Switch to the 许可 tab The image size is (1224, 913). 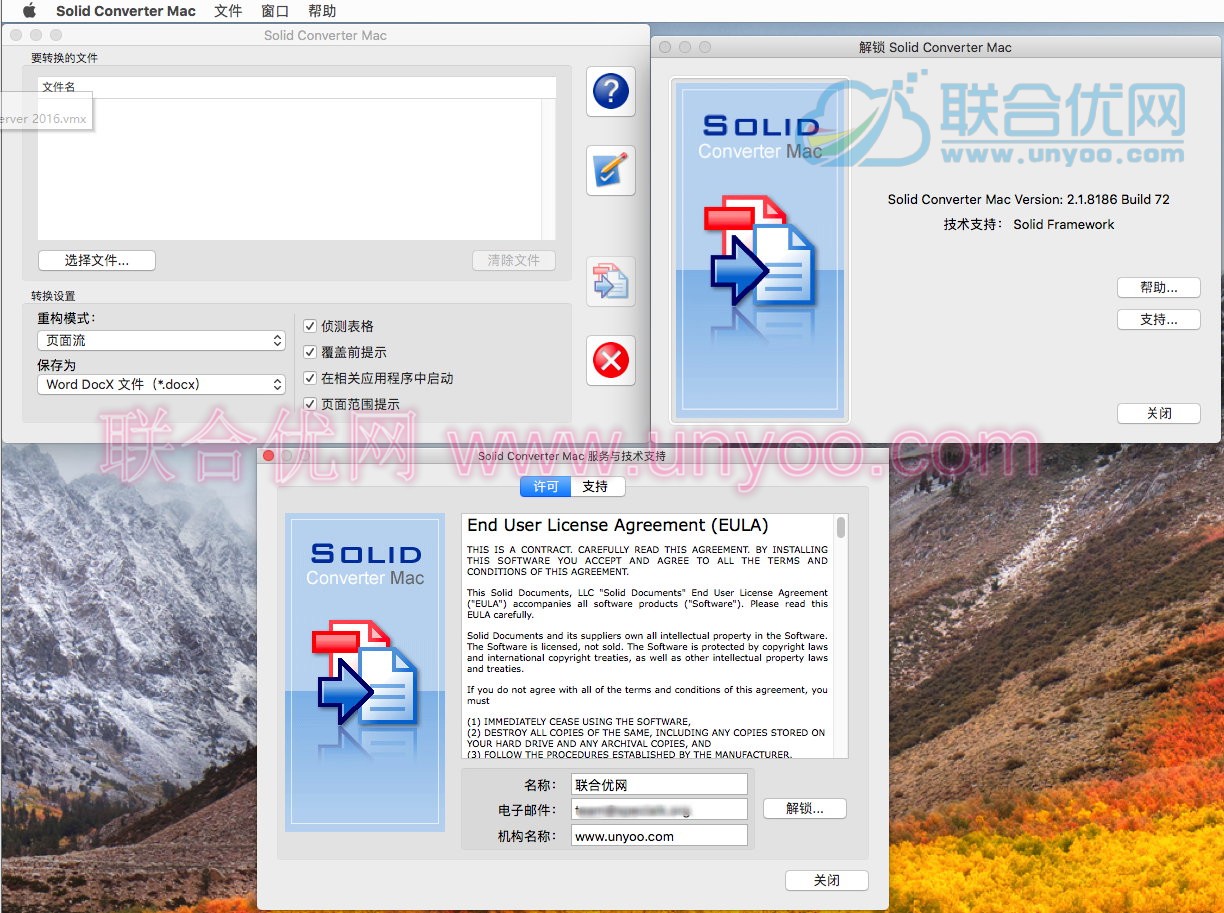546,486
